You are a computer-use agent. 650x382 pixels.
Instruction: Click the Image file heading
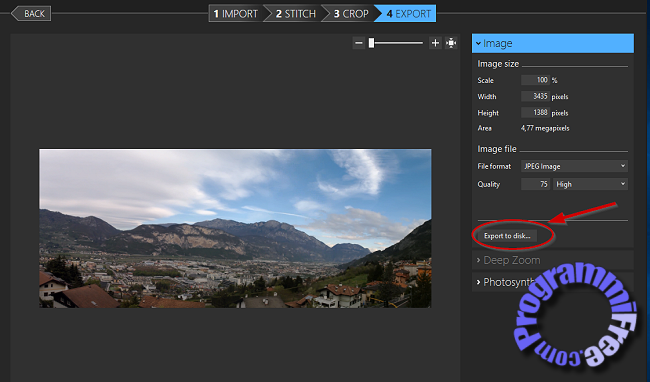pyautogui.click(x=497, y=149)
